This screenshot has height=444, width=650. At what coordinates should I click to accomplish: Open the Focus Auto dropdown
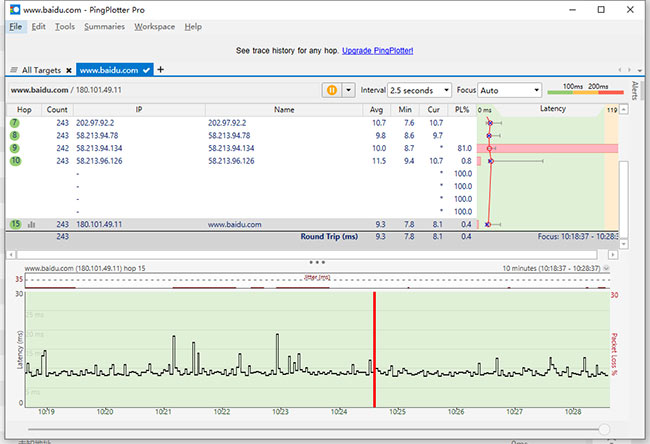(509, 90)
